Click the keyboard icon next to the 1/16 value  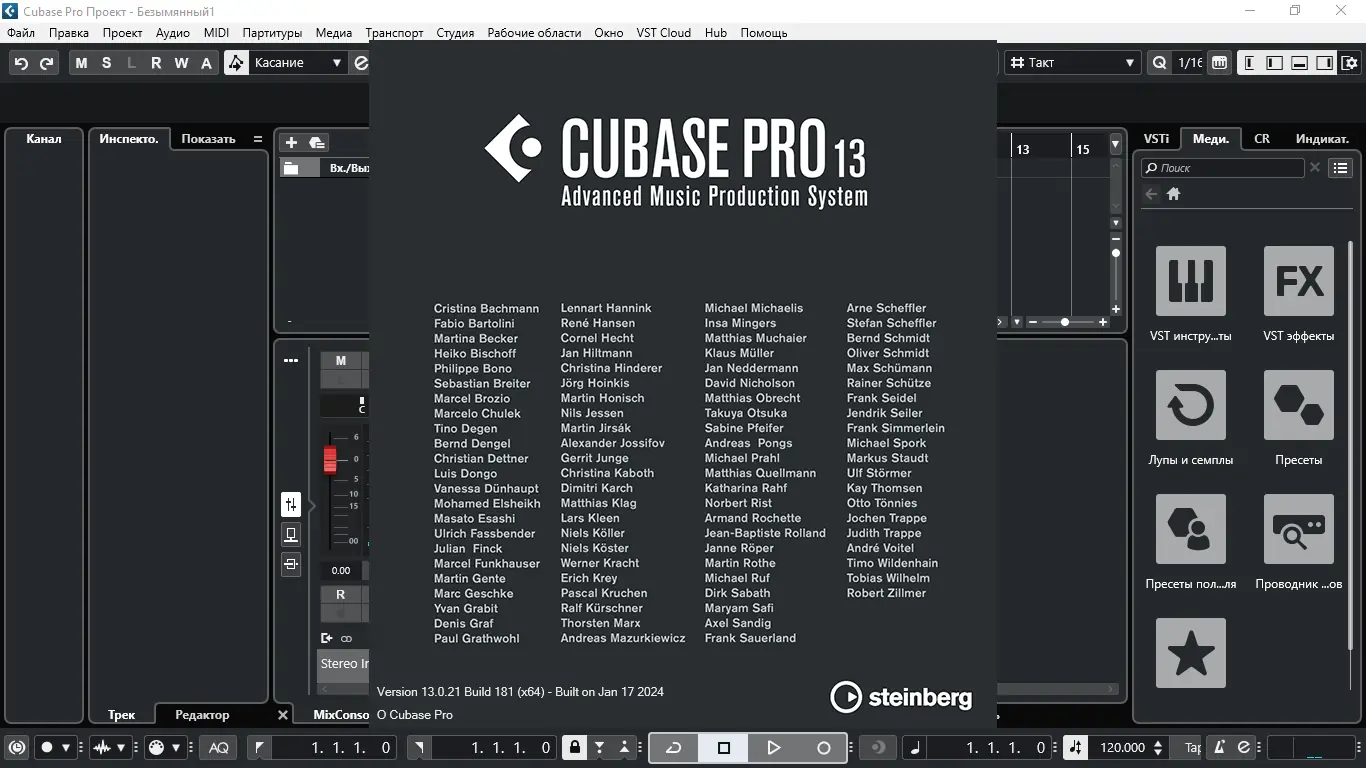point(1219,63)
